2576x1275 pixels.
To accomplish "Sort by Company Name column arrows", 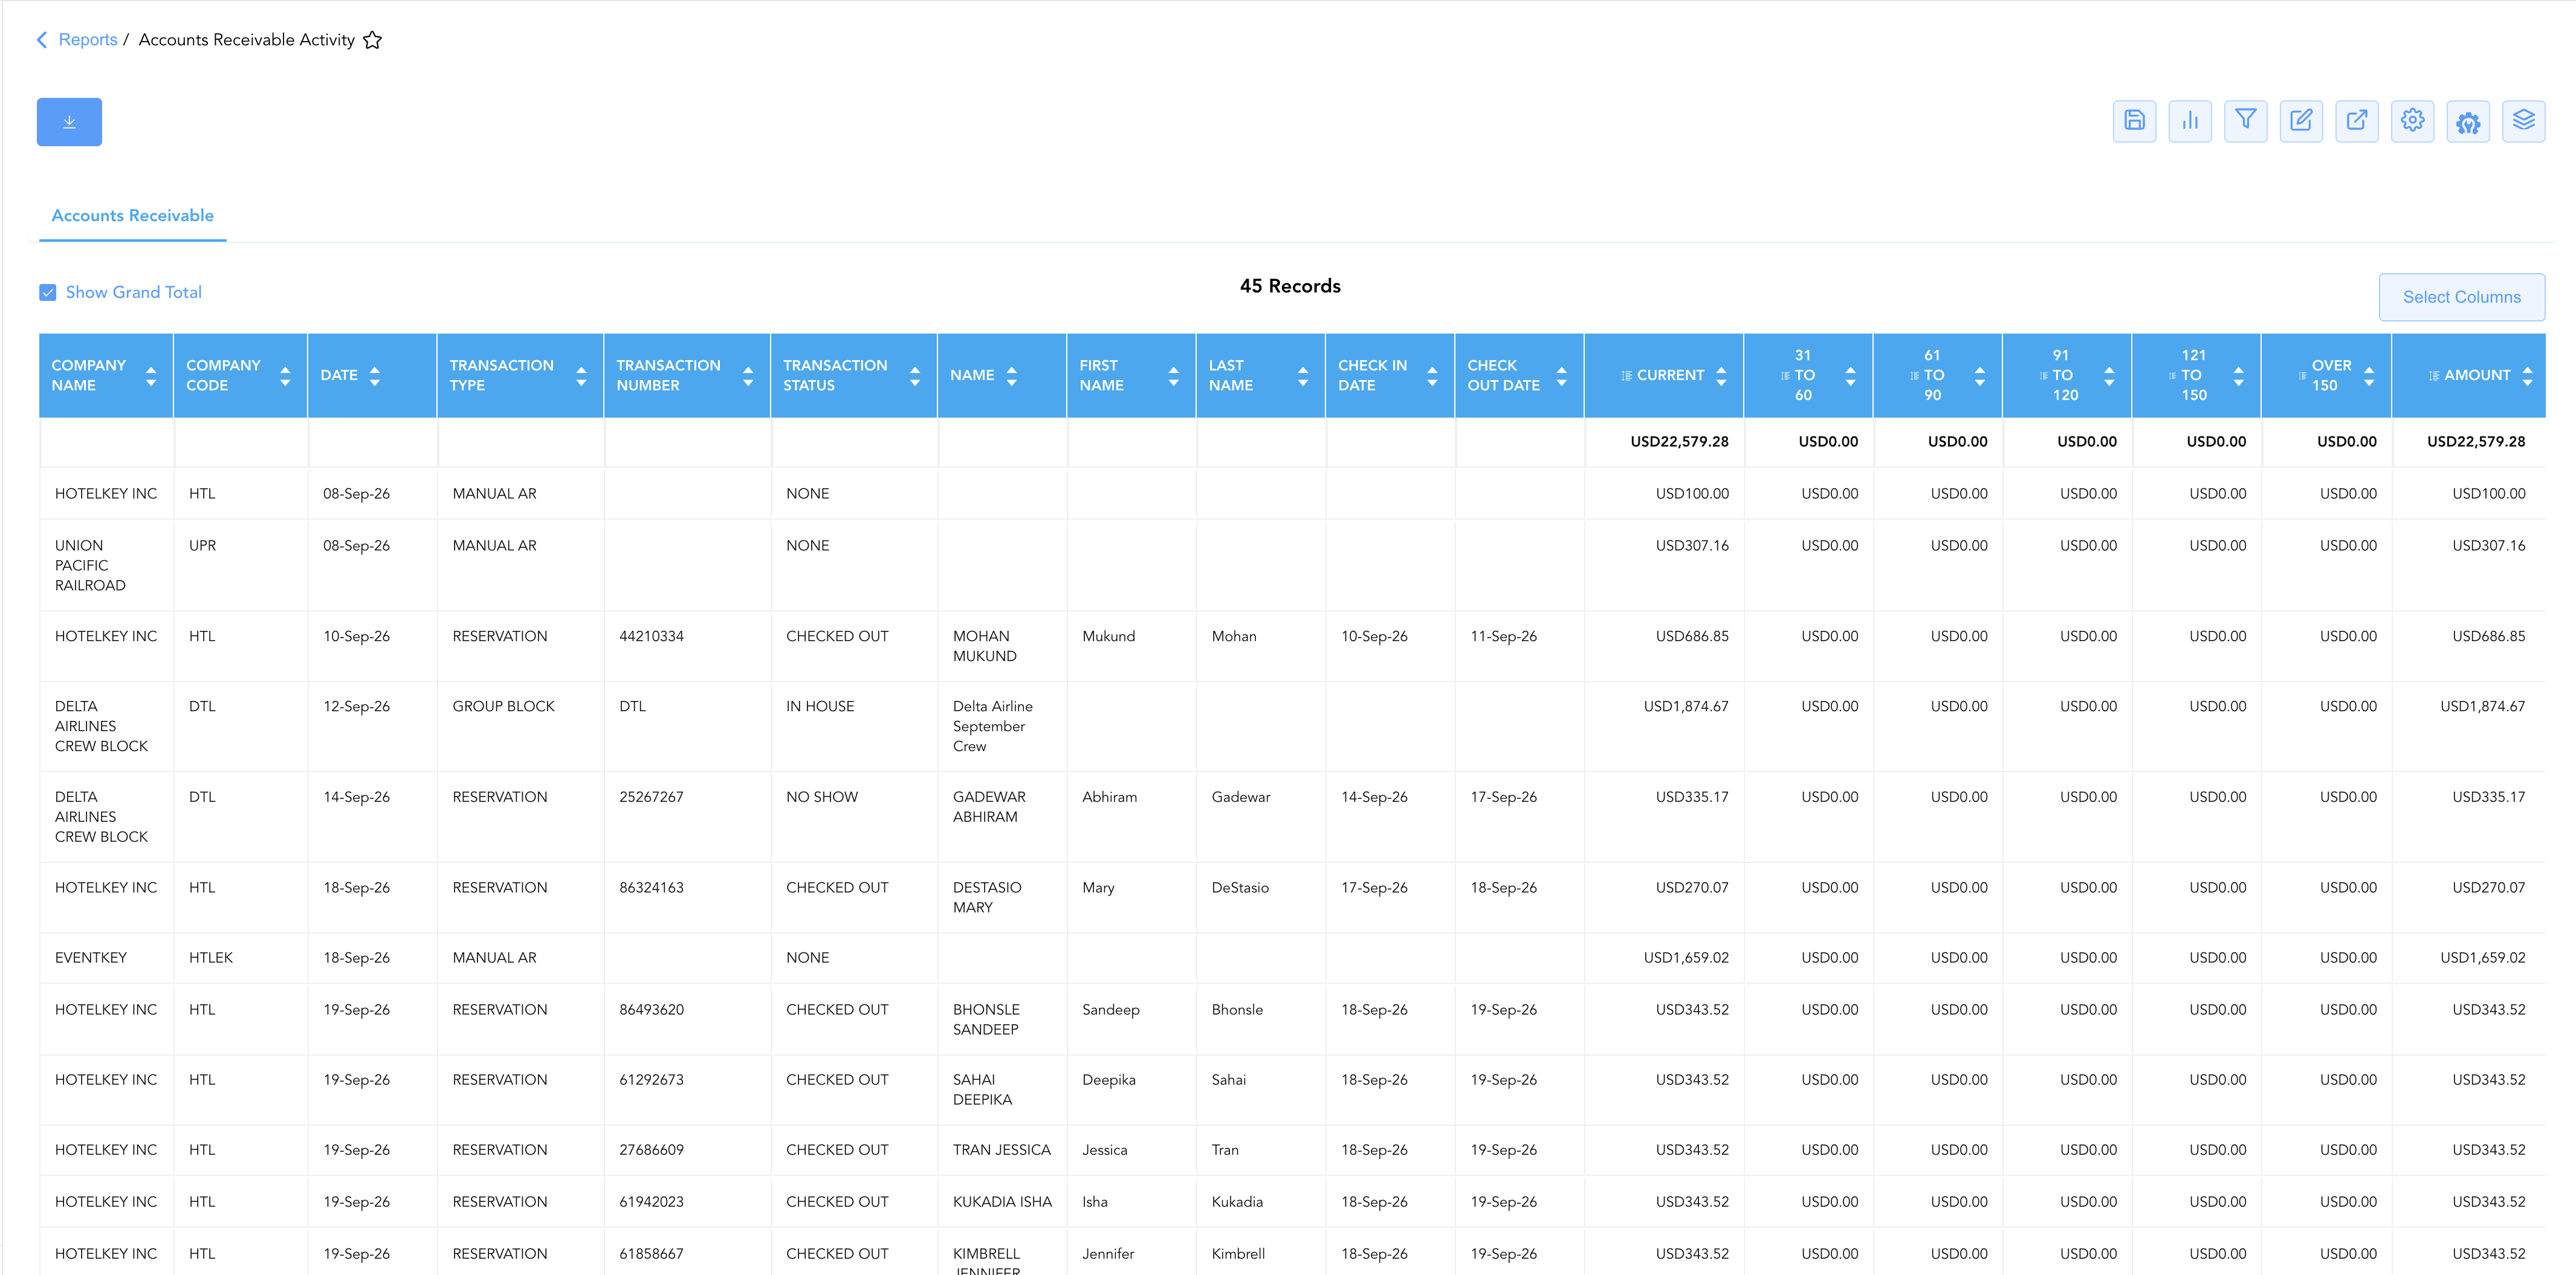I will (x=151, y=376).
